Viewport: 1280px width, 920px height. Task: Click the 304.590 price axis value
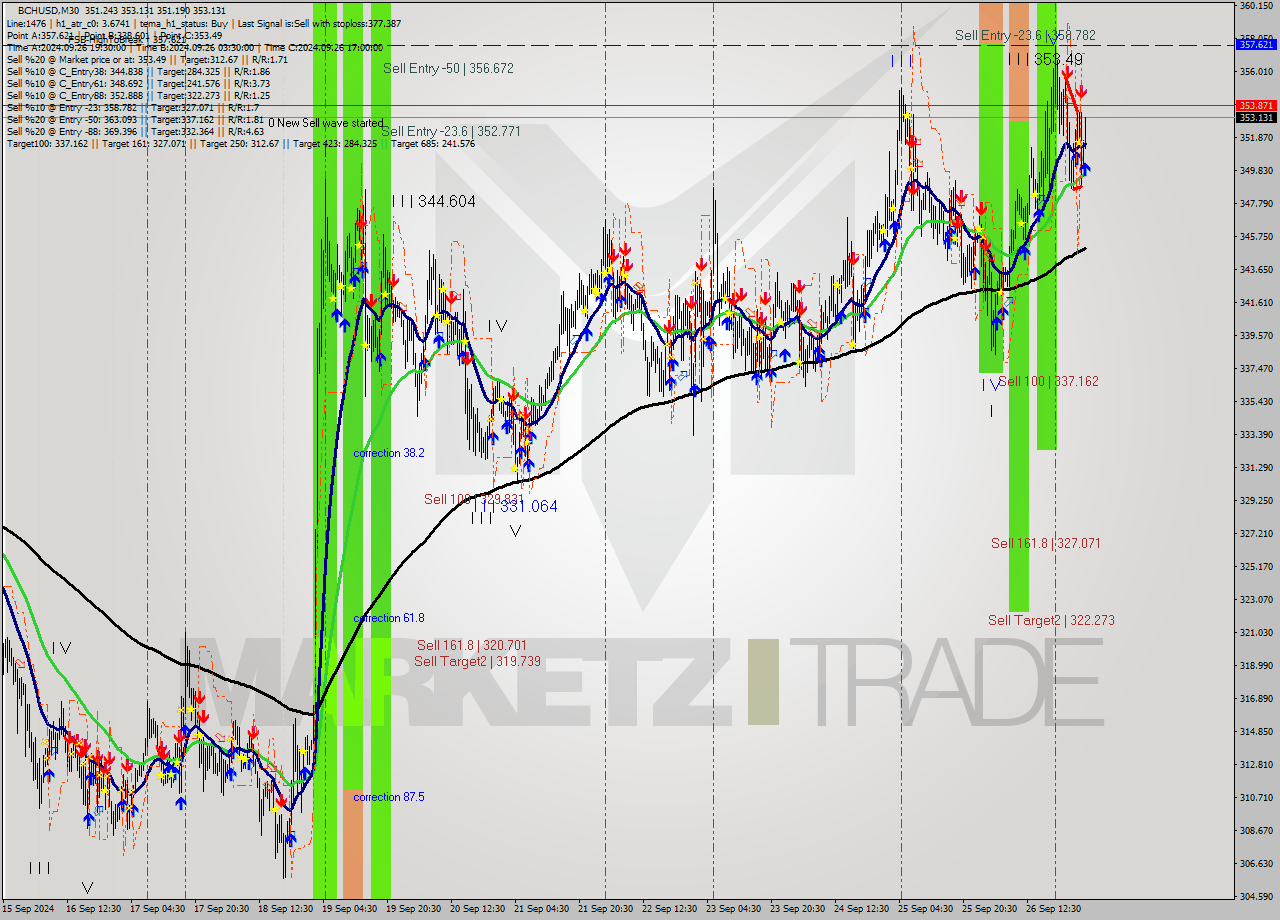[x=1256, y=896]
